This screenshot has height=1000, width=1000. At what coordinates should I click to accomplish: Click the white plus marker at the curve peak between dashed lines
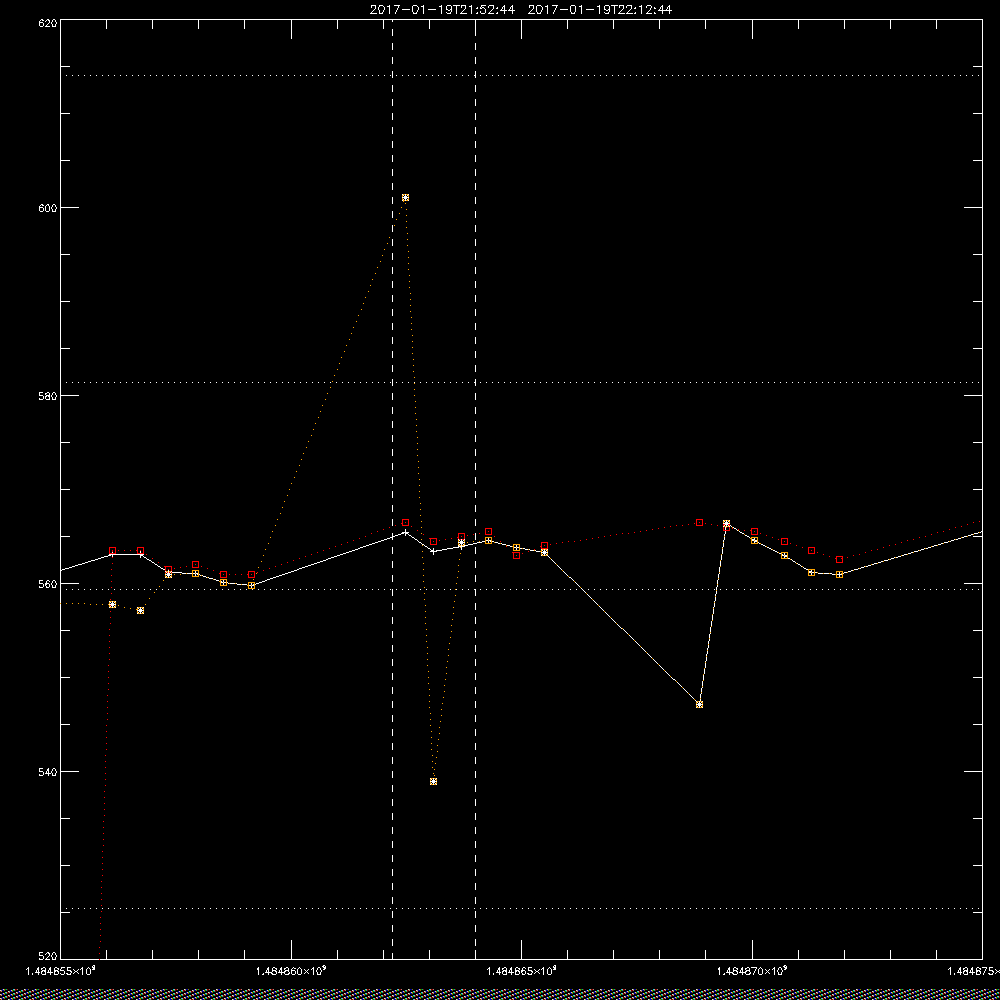[x=406, y=532]
